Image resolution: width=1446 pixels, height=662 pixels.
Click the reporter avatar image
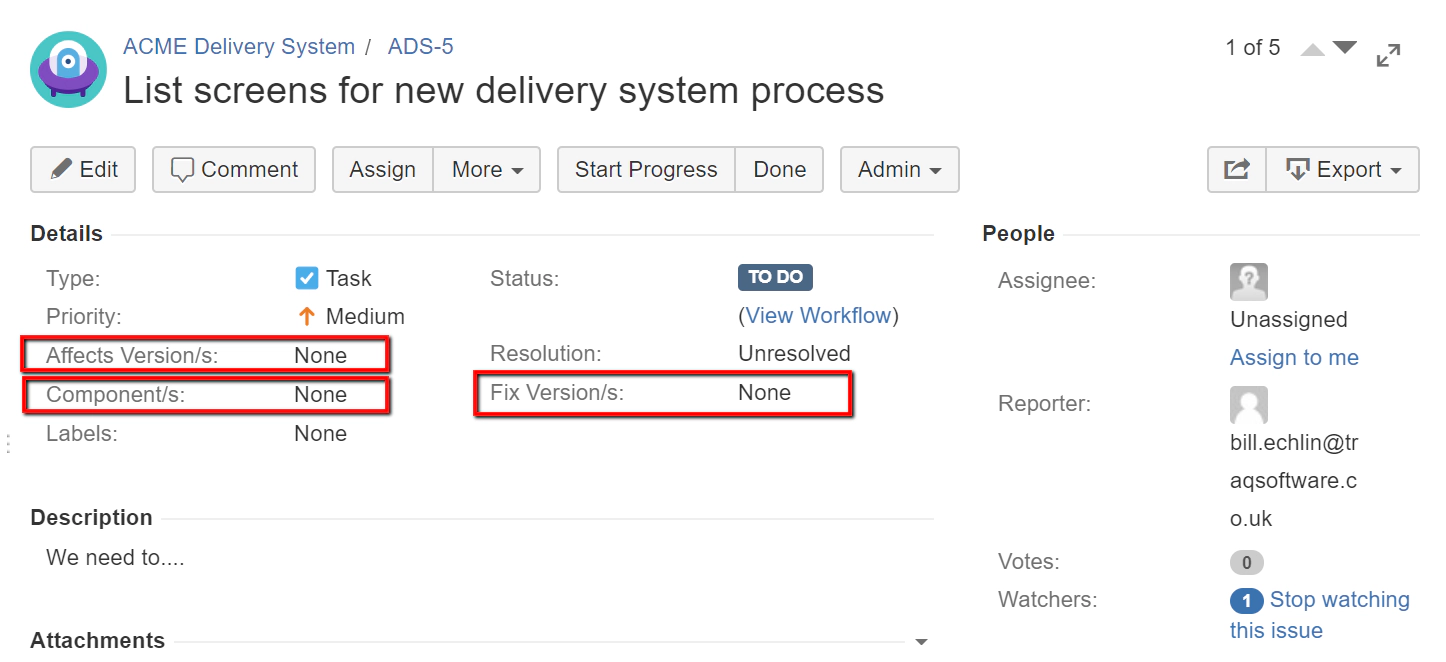coord(1248,405)
